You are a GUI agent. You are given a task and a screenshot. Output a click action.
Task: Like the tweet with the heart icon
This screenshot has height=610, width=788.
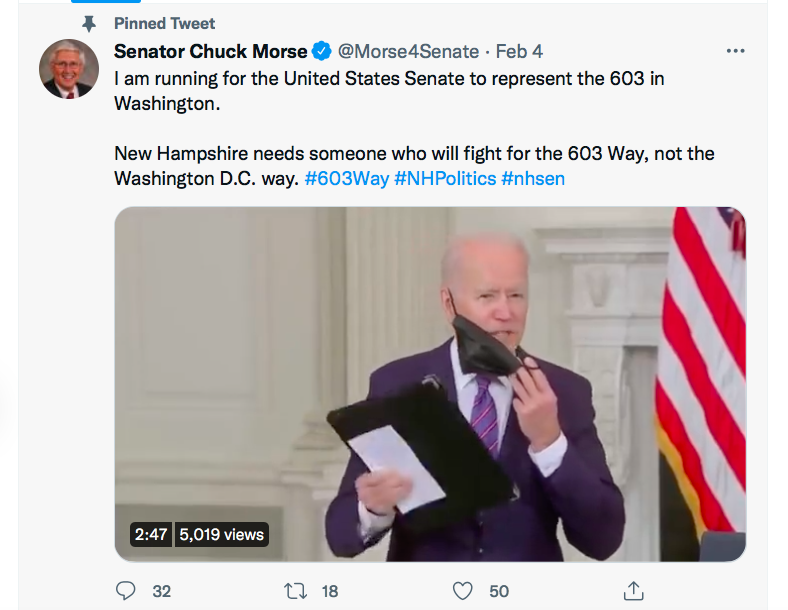462,591
